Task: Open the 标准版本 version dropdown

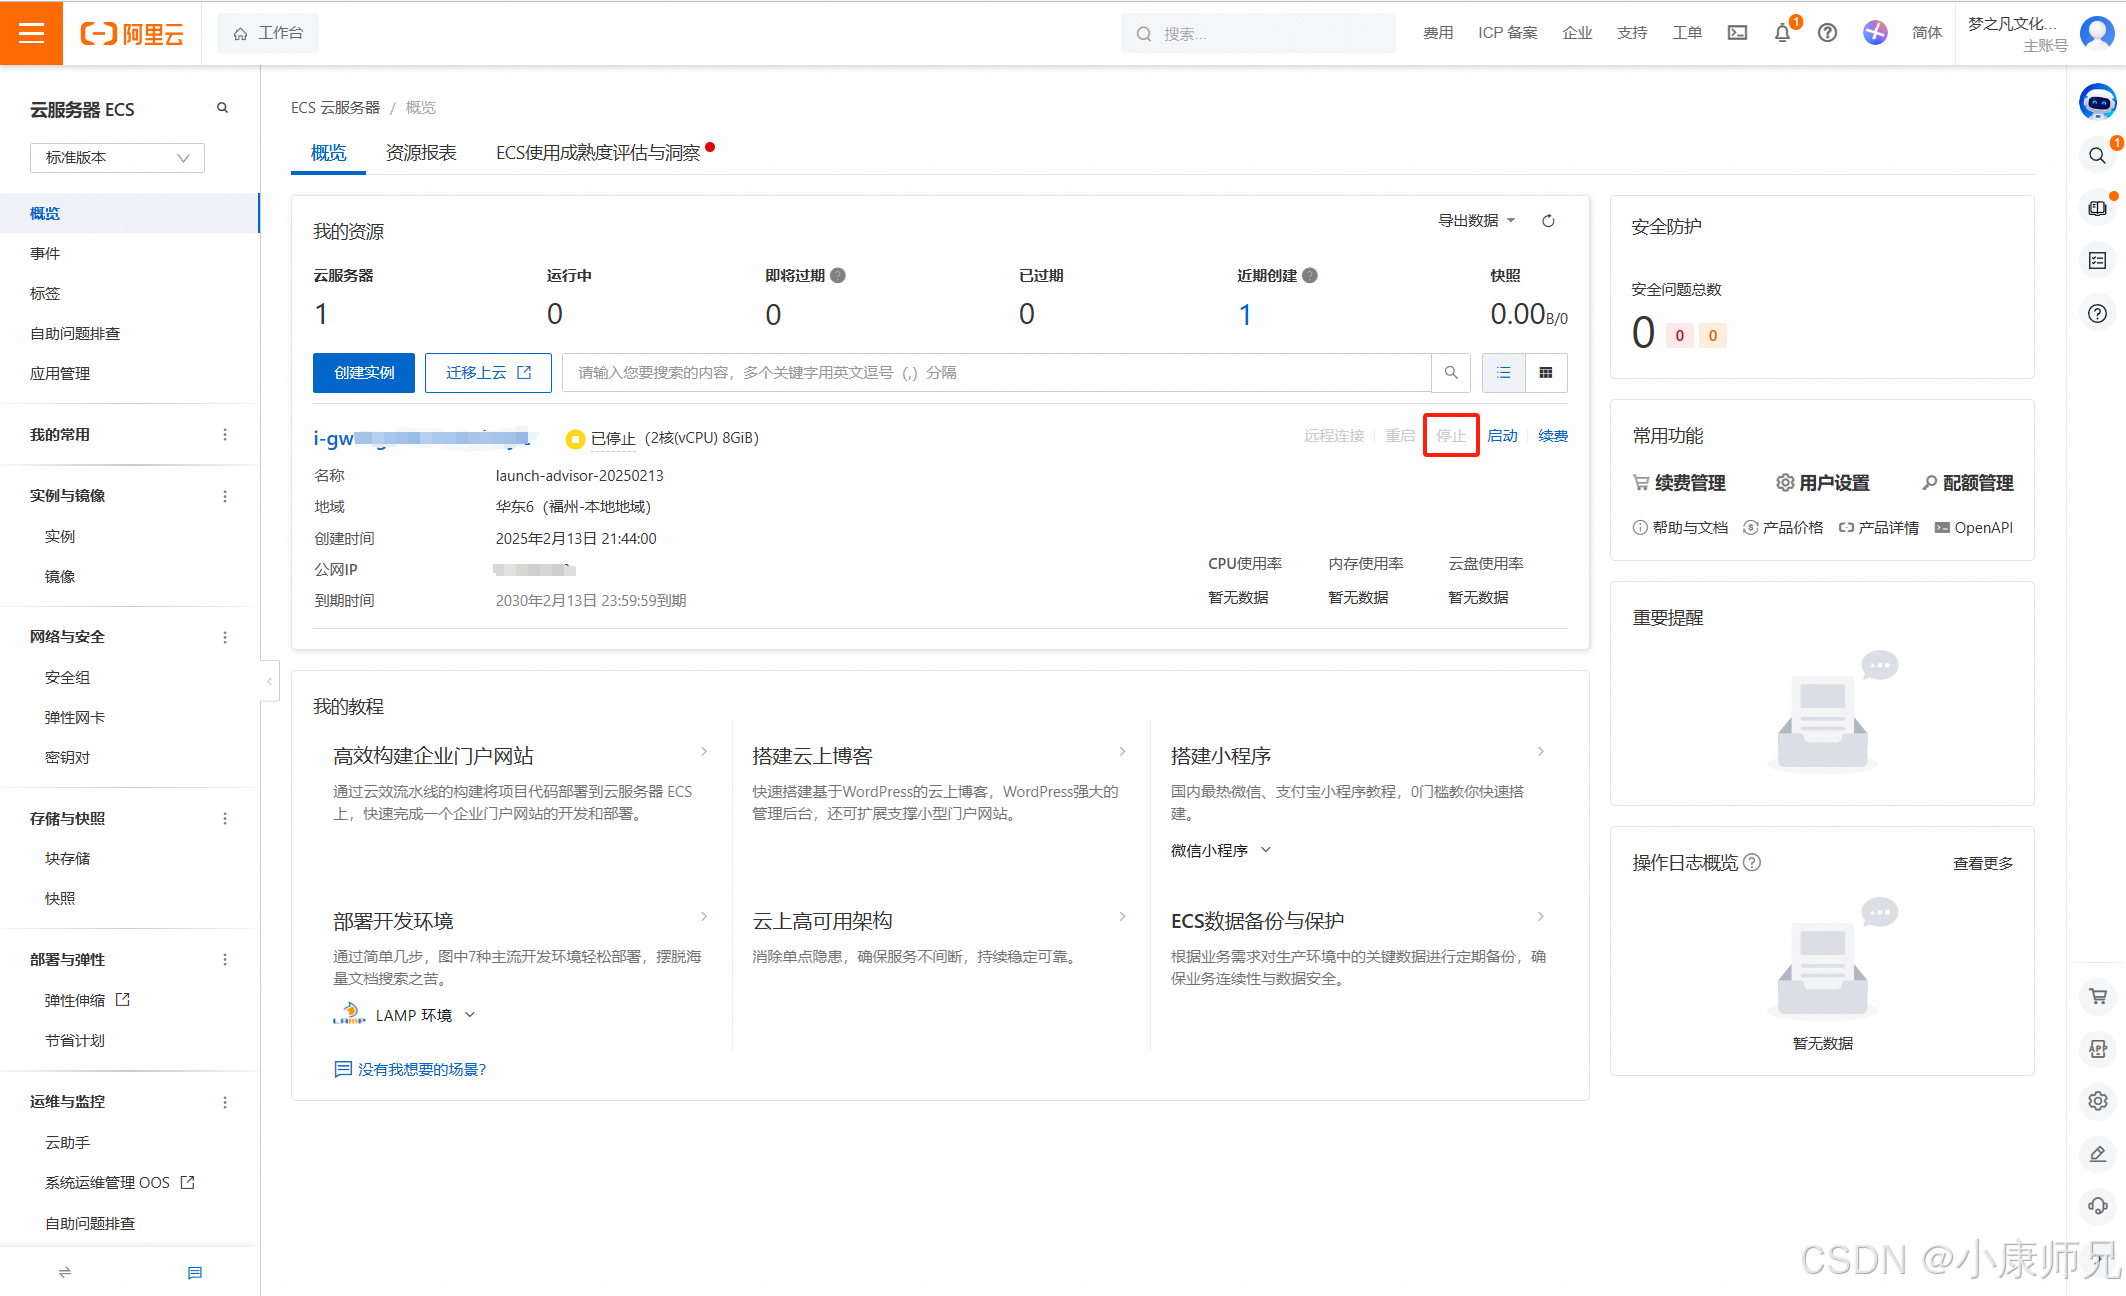Action: coord(117,158)
